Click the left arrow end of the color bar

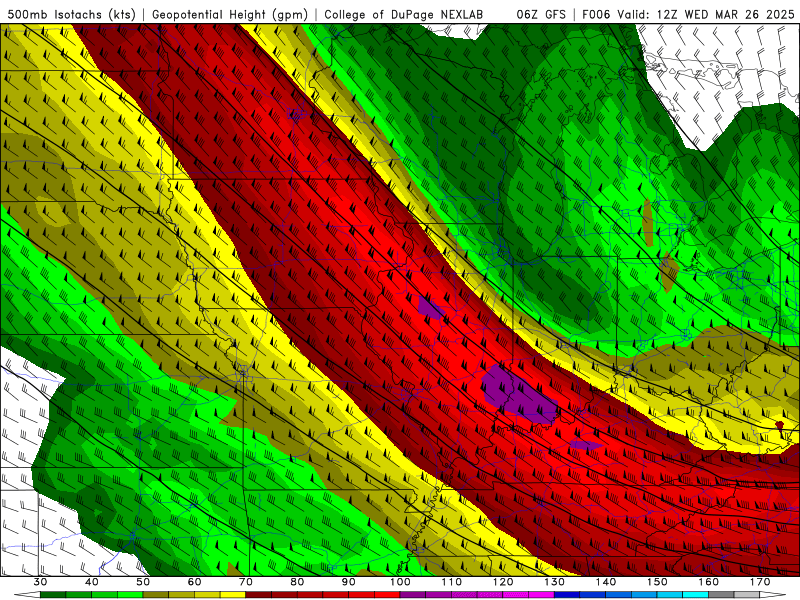[27, 594]
